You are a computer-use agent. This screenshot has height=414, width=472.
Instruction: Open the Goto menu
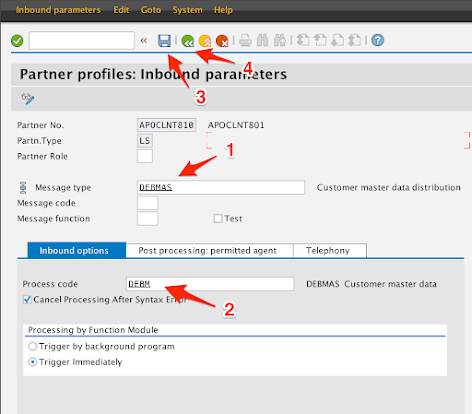[x=151, y=10]
